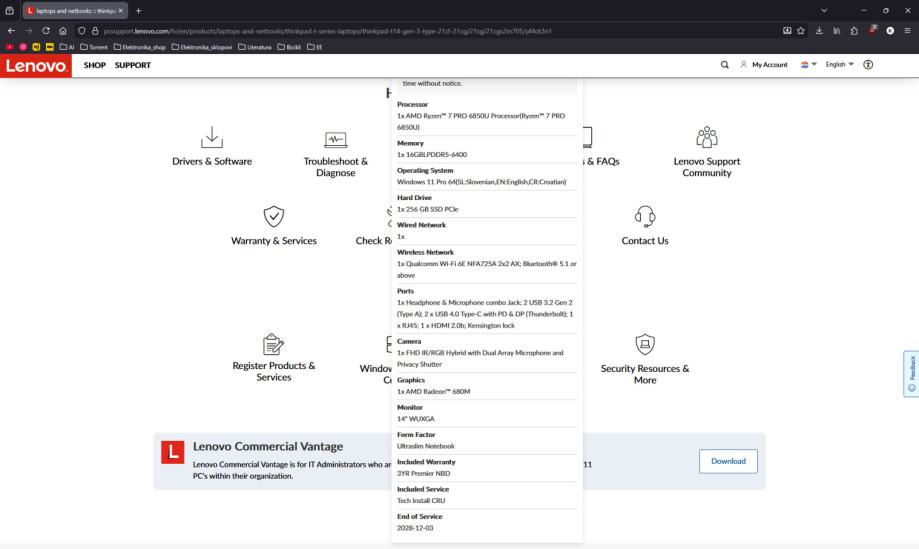
Task: Click the search magnifier icon
Action: point(725,65)
